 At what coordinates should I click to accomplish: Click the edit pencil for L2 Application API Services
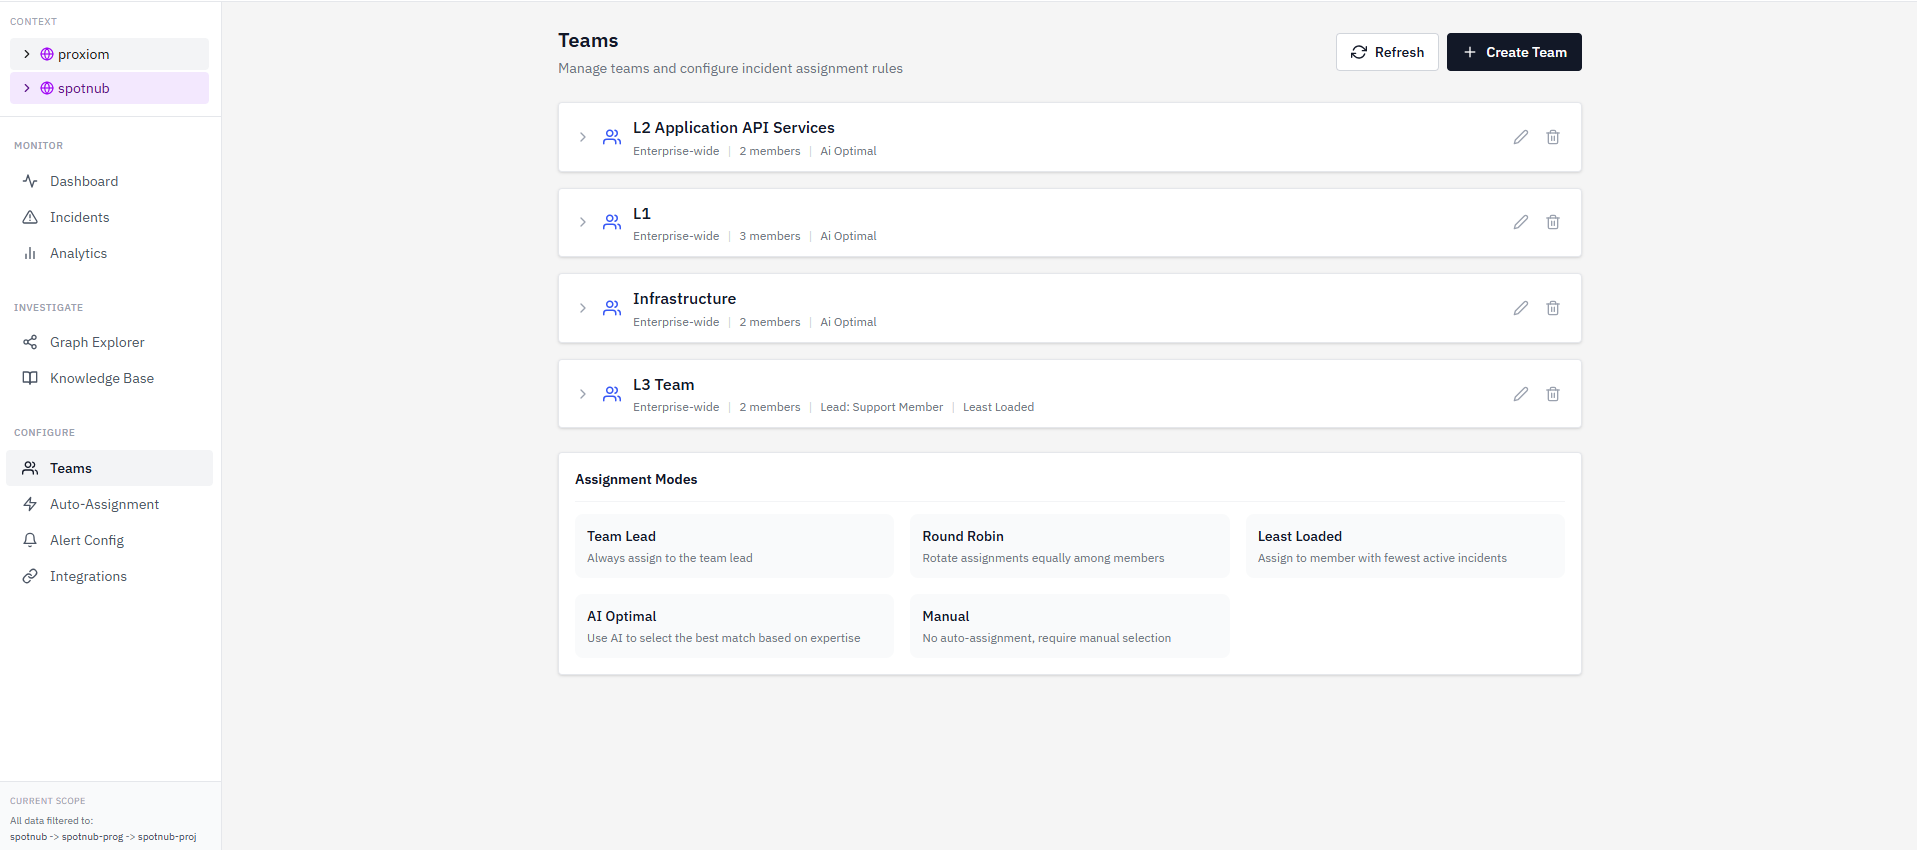(1520, 137)
